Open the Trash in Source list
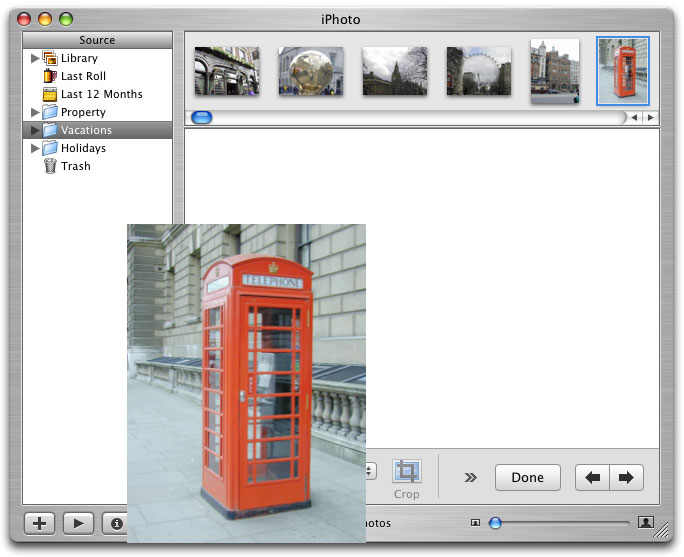The width and height of the screenshot is (684, 557). pyautogui.click(x=75, y=166)
